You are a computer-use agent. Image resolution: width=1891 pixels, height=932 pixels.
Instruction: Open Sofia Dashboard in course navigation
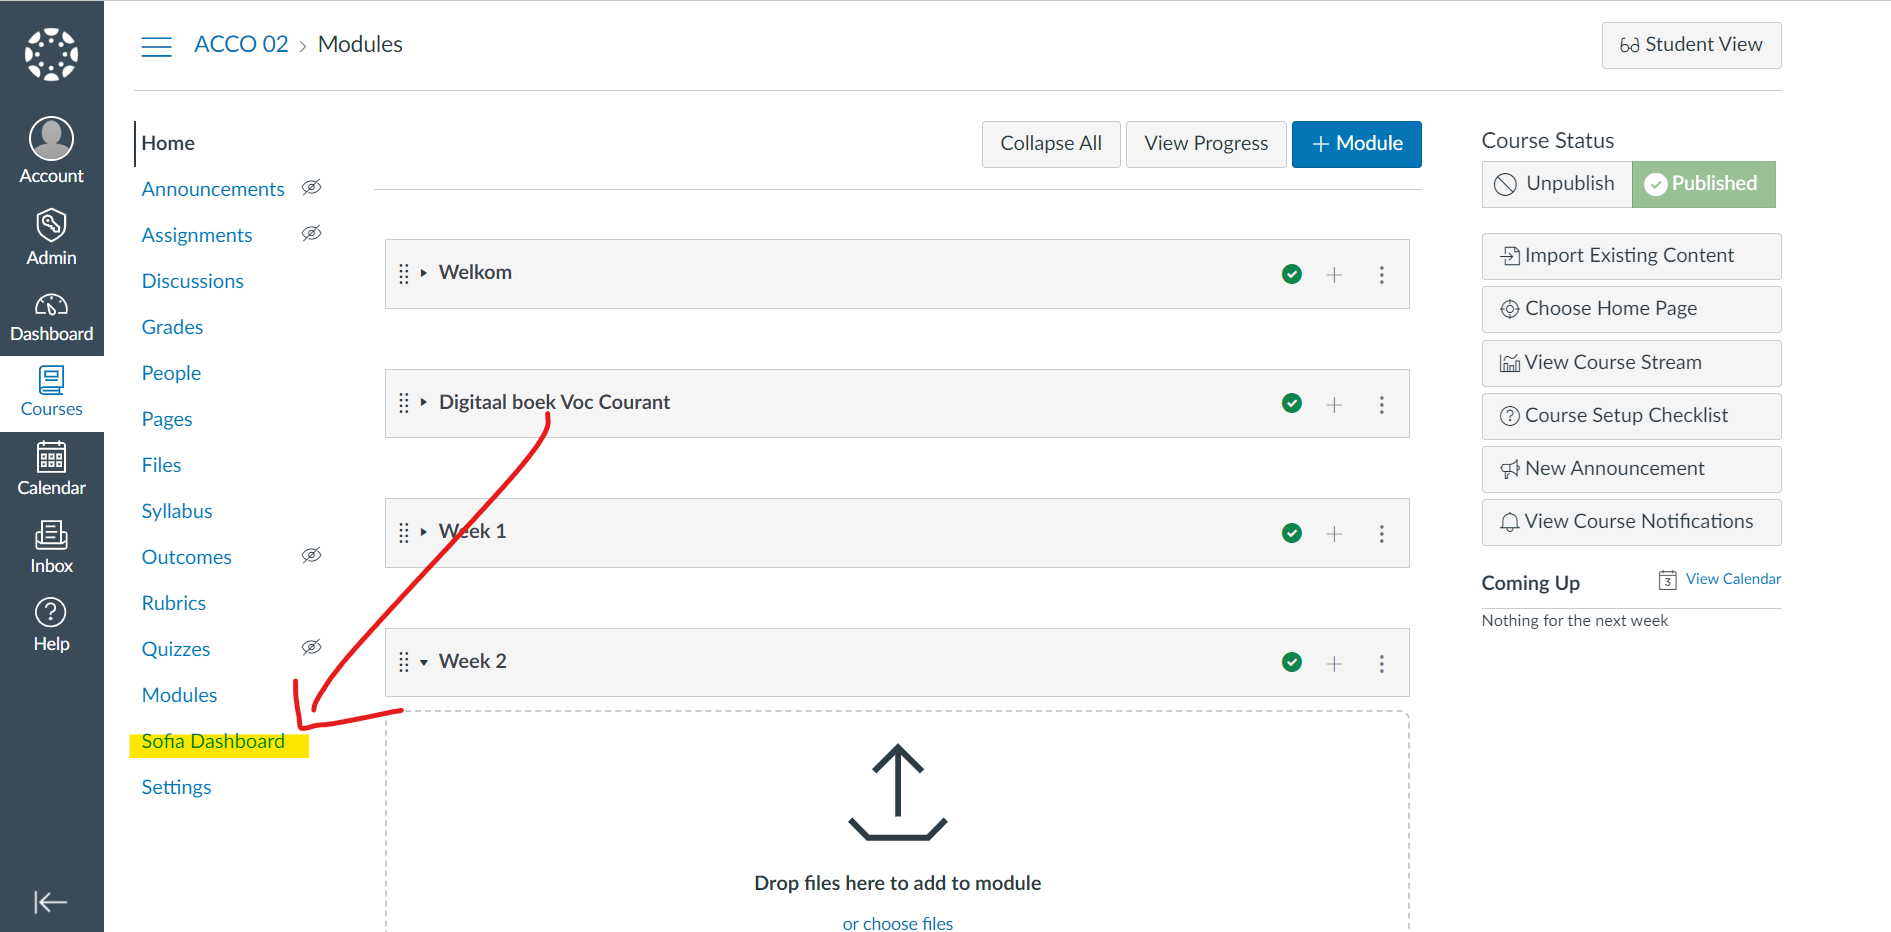tap(213, 741)
